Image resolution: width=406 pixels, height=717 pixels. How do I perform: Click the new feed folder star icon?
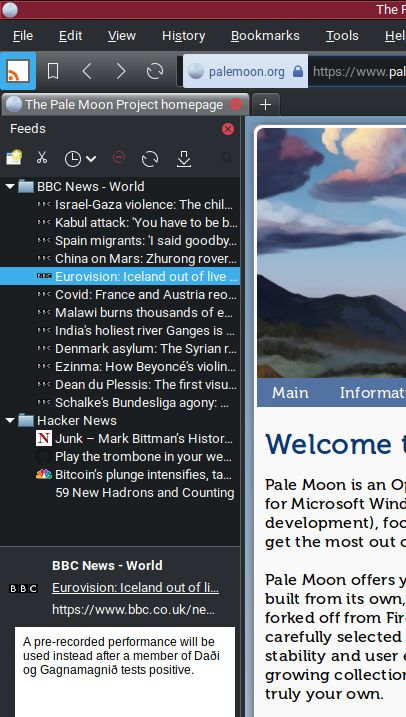[15, 158]
